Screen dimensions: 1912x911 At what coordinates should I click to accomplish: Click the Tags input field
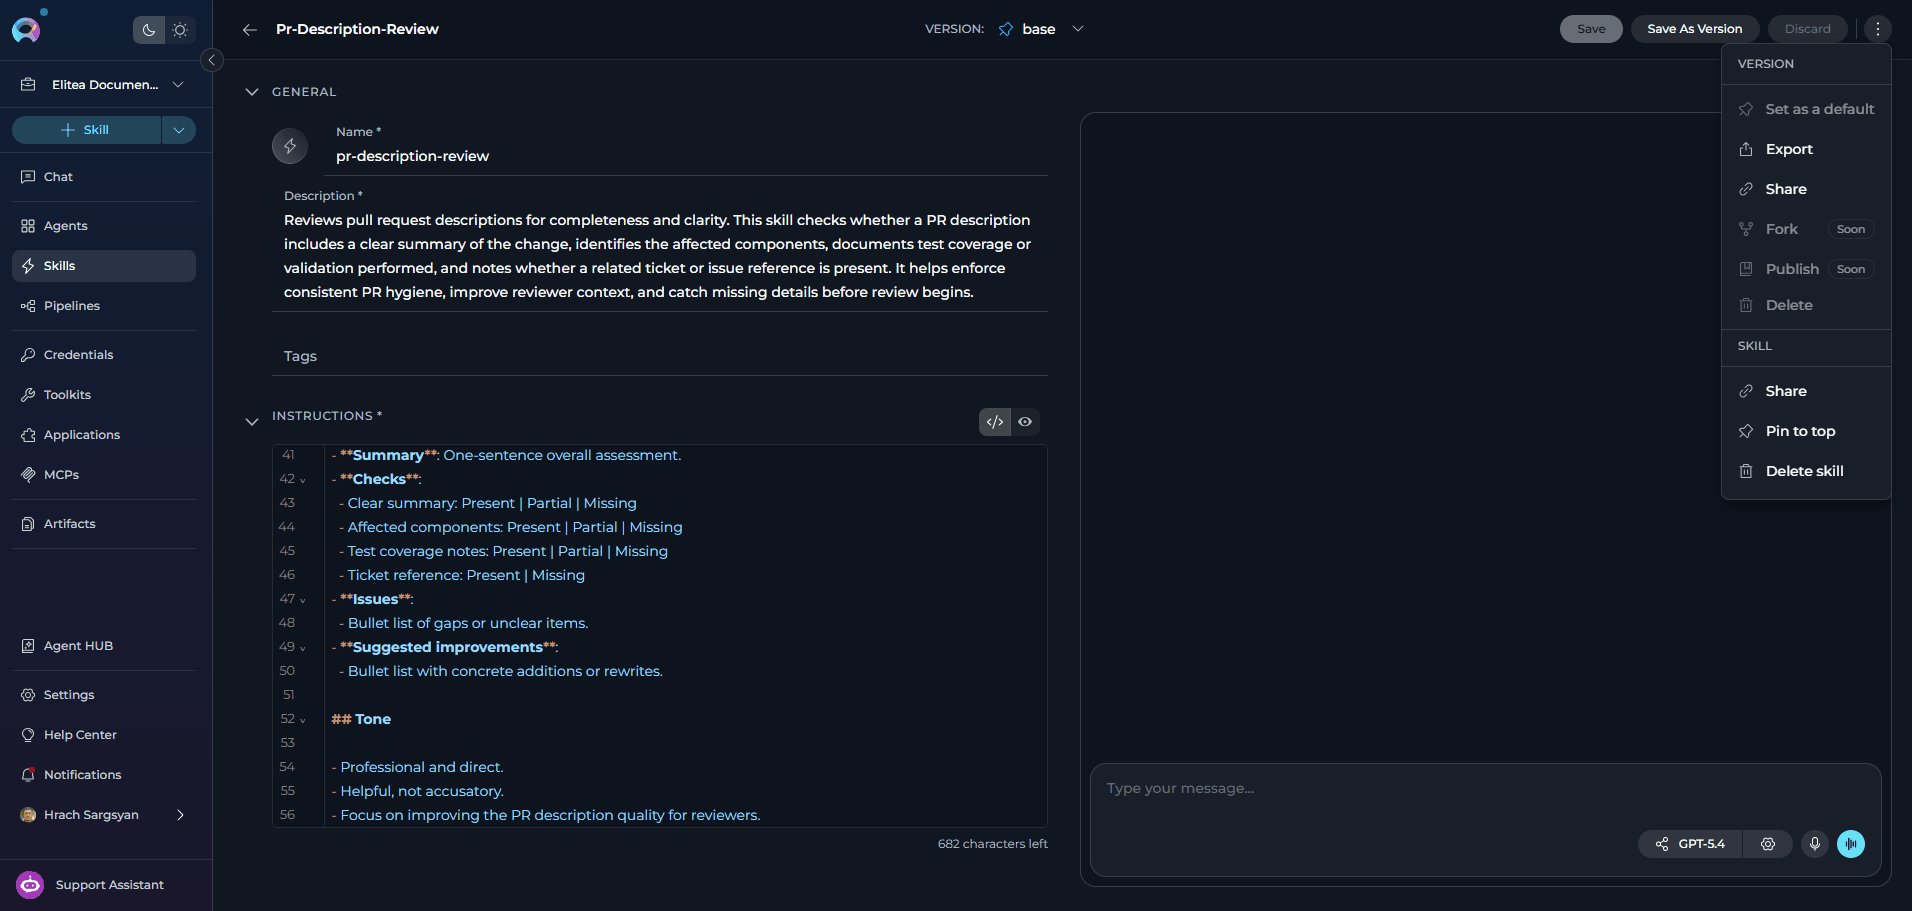pos(660,356)
